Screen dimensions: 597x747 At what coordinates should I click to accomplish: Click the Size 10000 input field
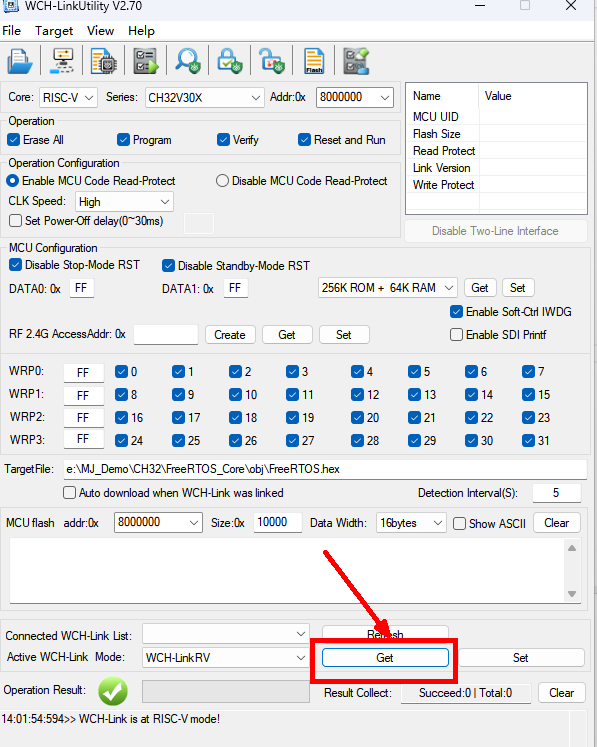278,523
